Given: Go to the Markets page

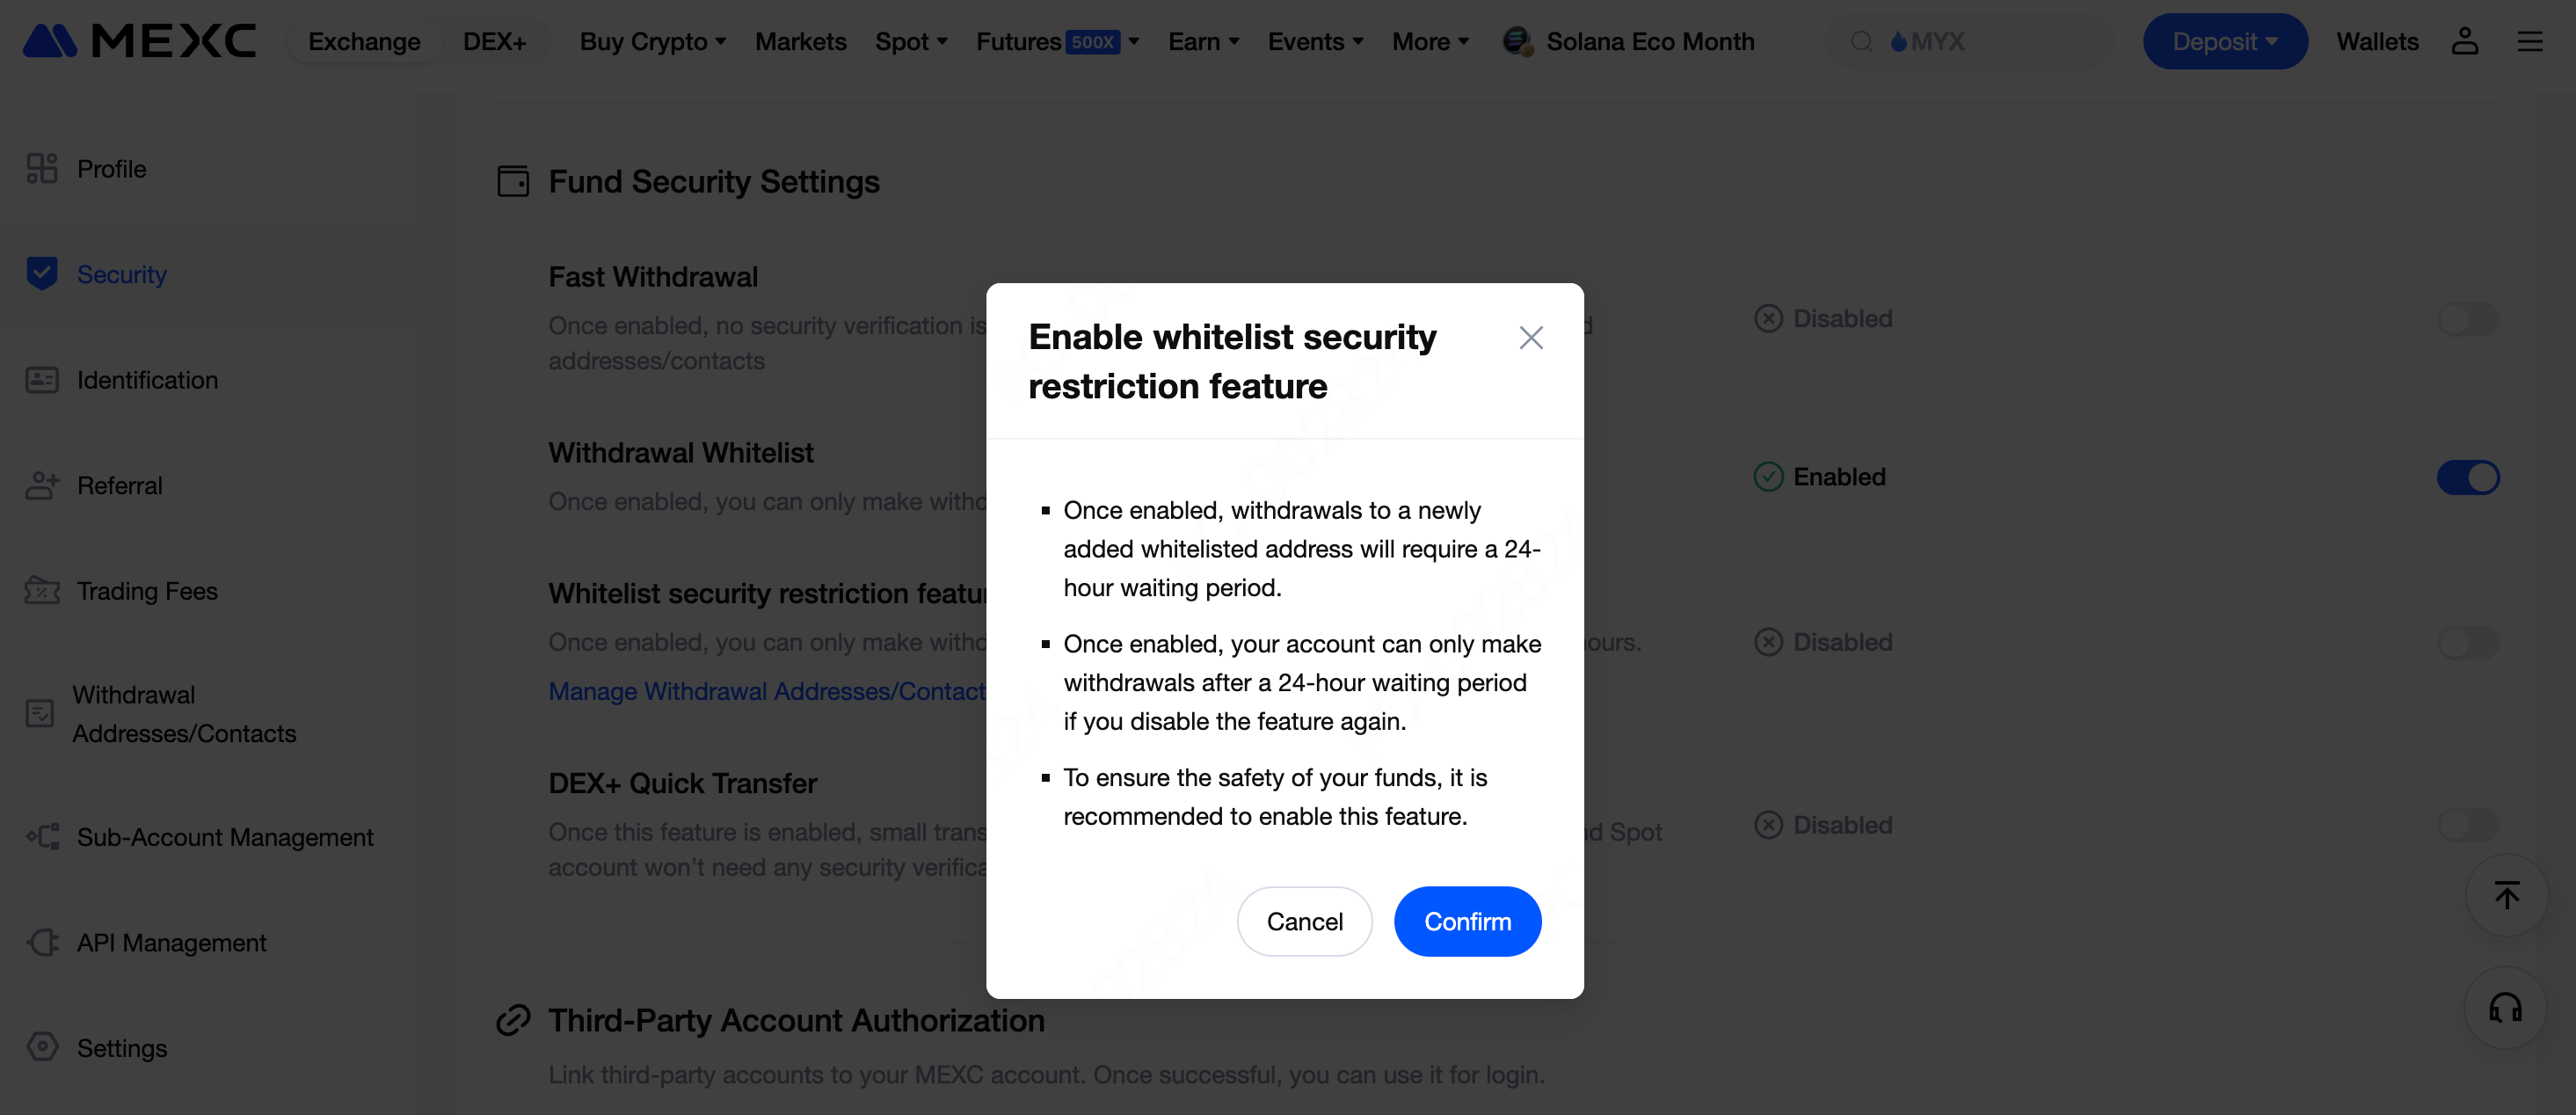Looking at the screenshot, I should coord(800,41).
